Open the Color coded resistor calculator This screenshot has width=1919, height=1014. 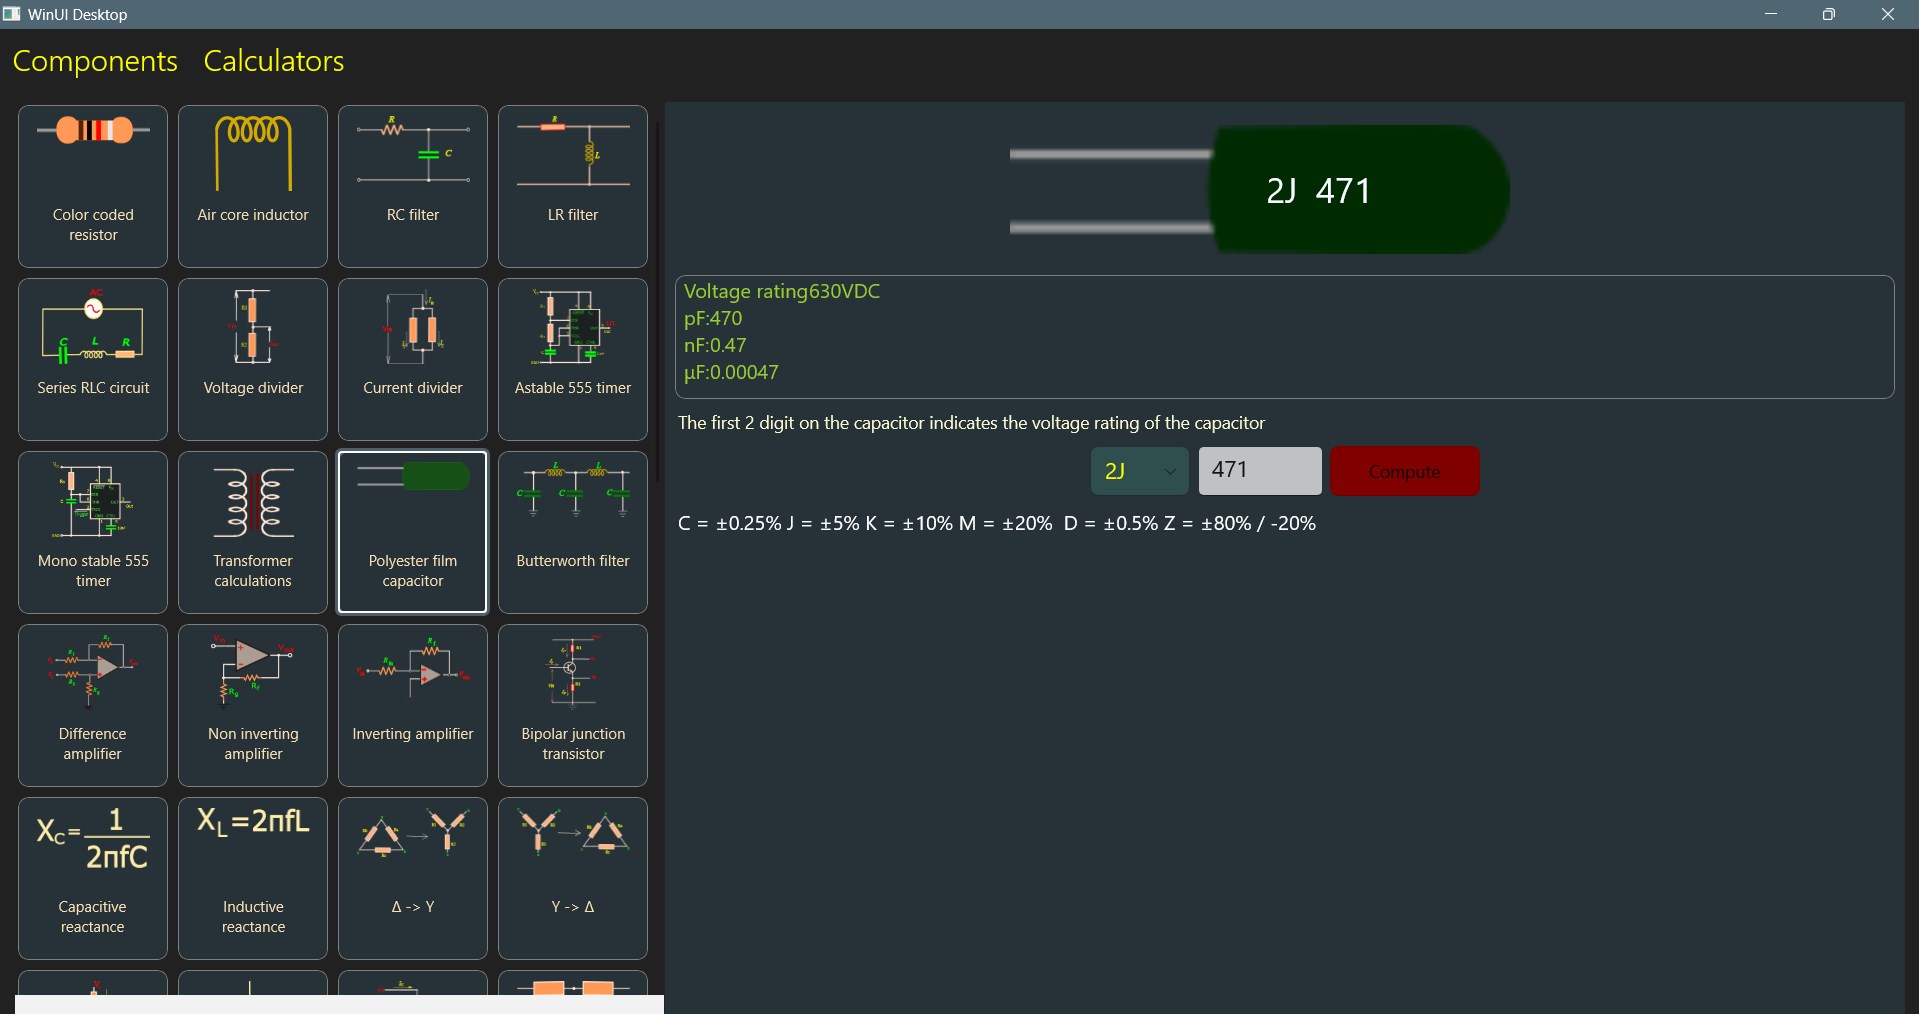(x=93, y=186)
